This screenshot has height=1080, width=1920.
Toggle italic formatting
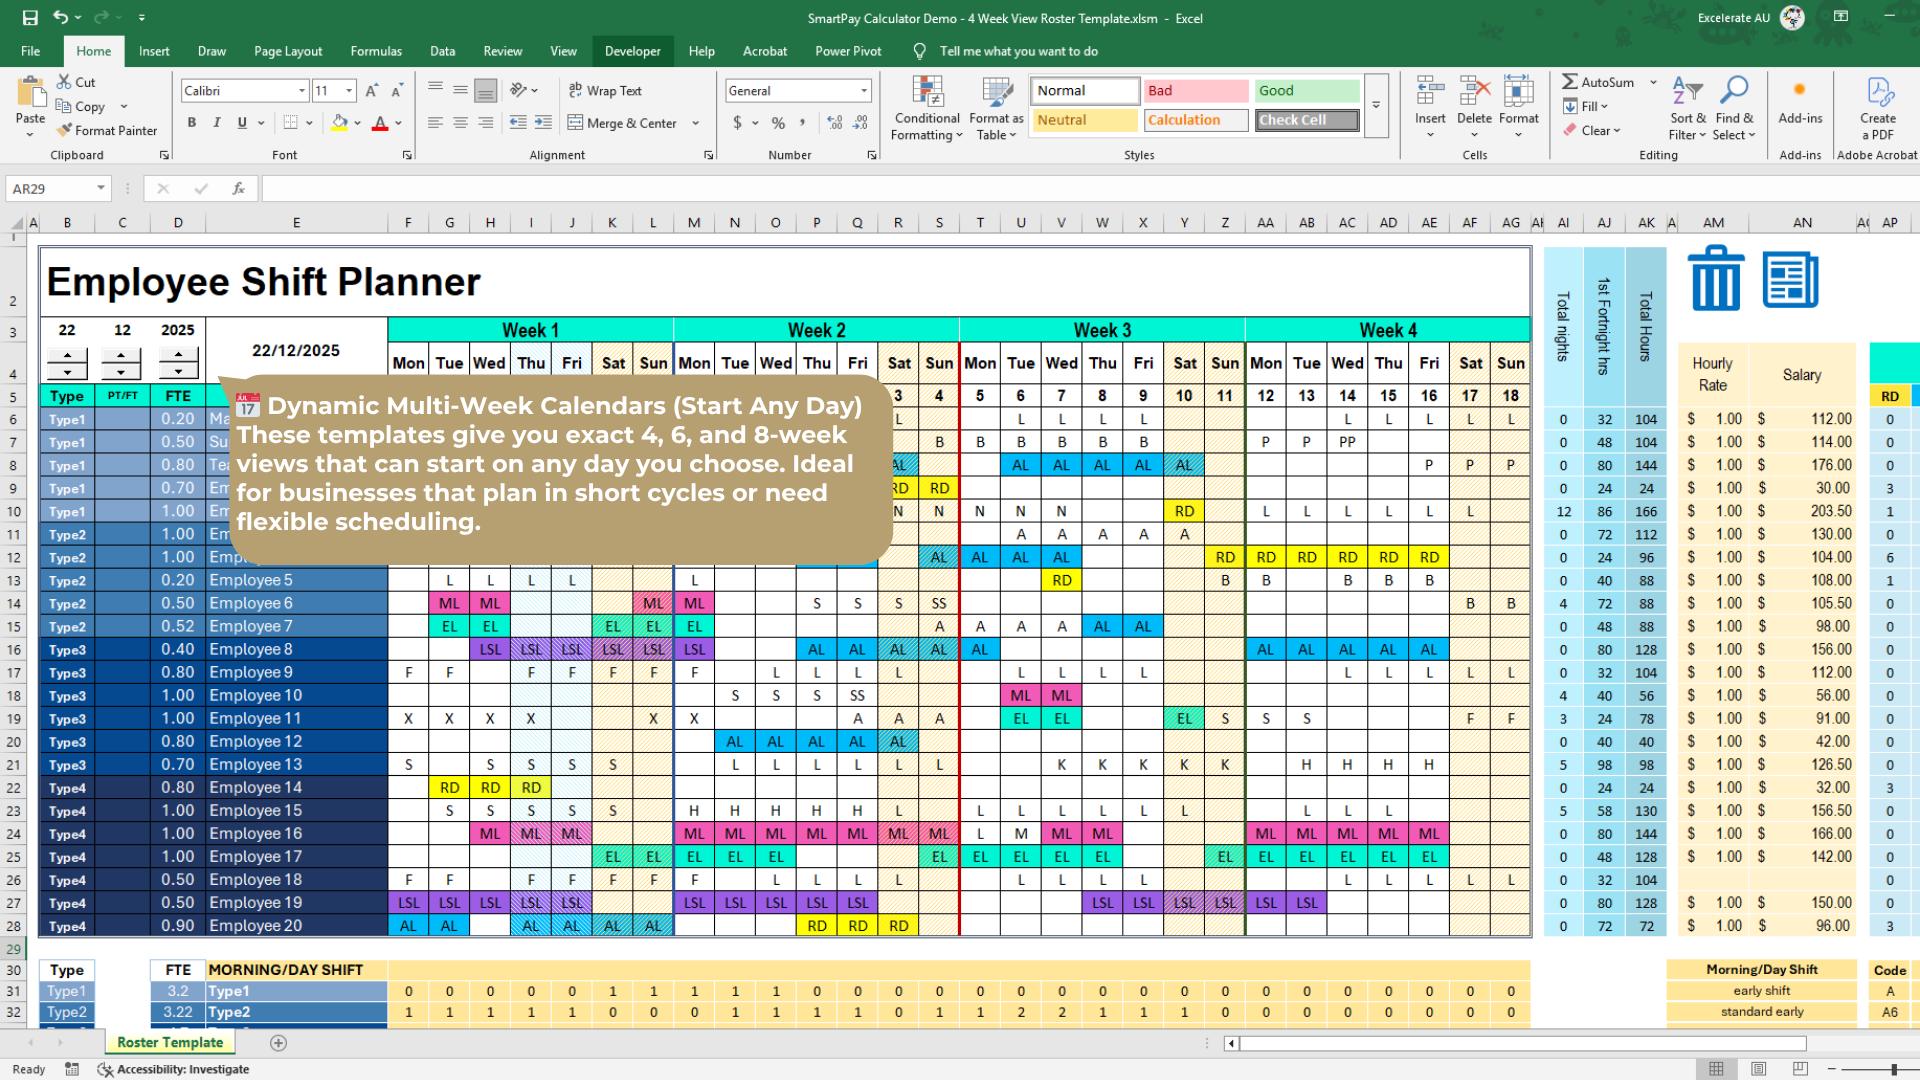point(216,123)
